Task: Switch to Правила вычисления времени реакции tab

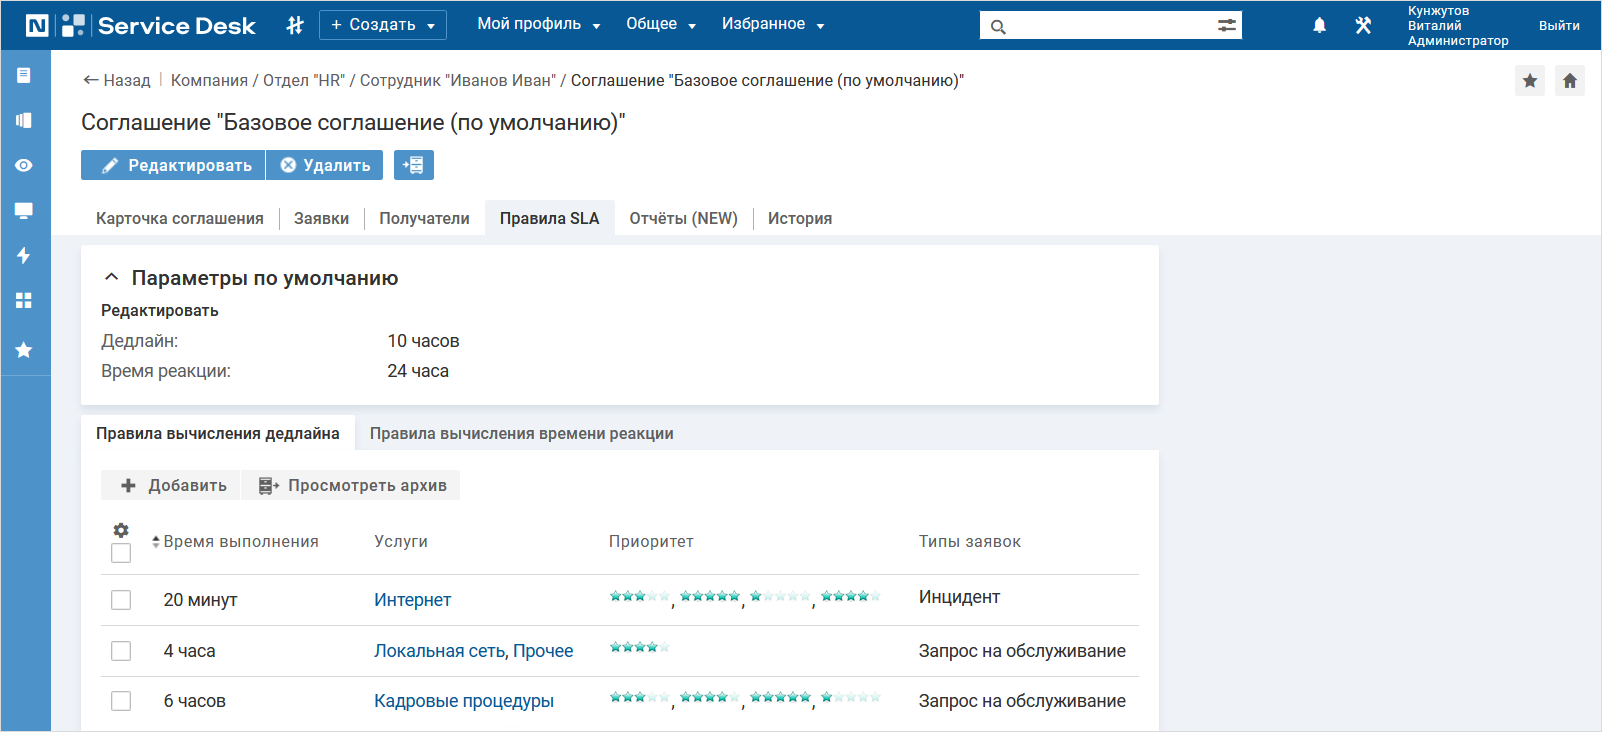Action: click(x=522, y=433)
